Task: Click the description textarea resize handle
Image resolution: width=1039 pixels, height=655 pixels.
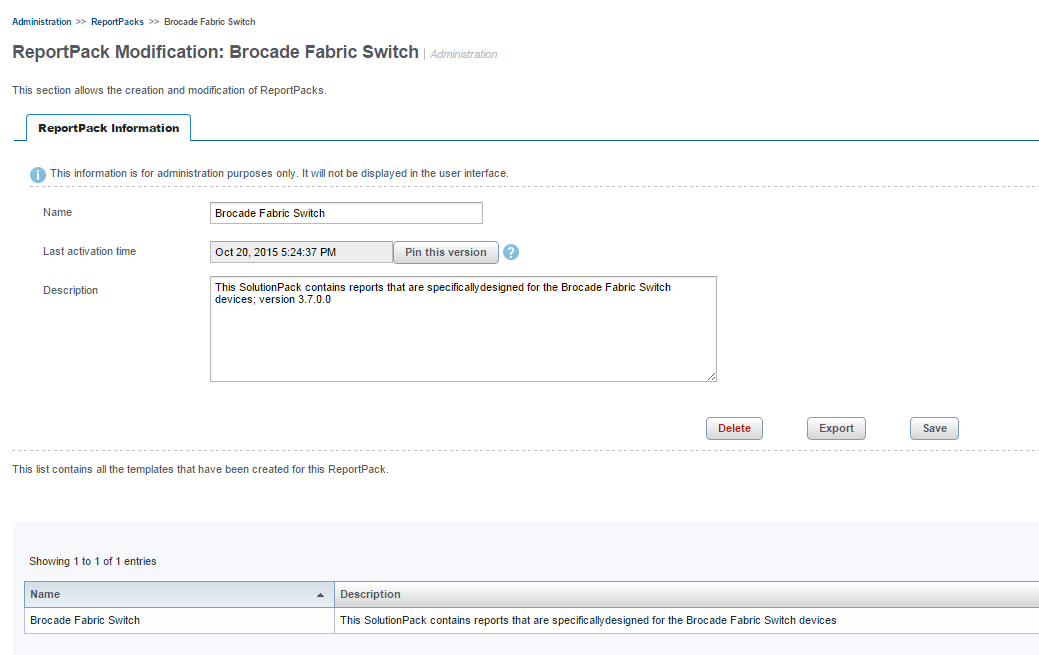Action: coord(711,376)
